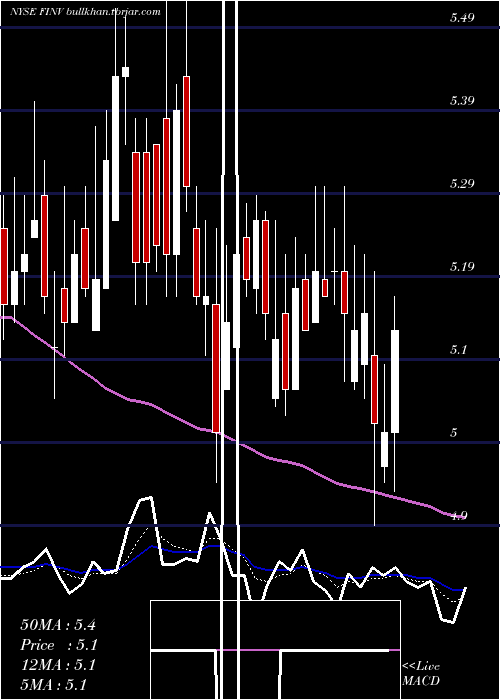
Task: Select the 5.49 price axis label
Action: coord(462,18)
